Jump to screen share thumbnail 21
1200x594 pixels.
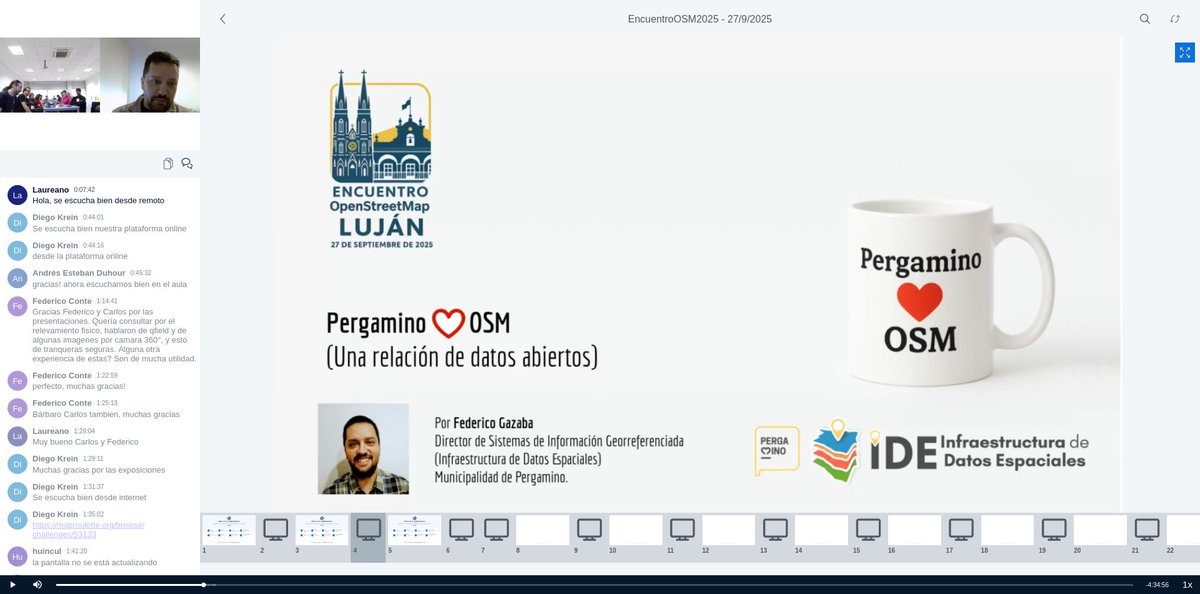(1147, 530)
